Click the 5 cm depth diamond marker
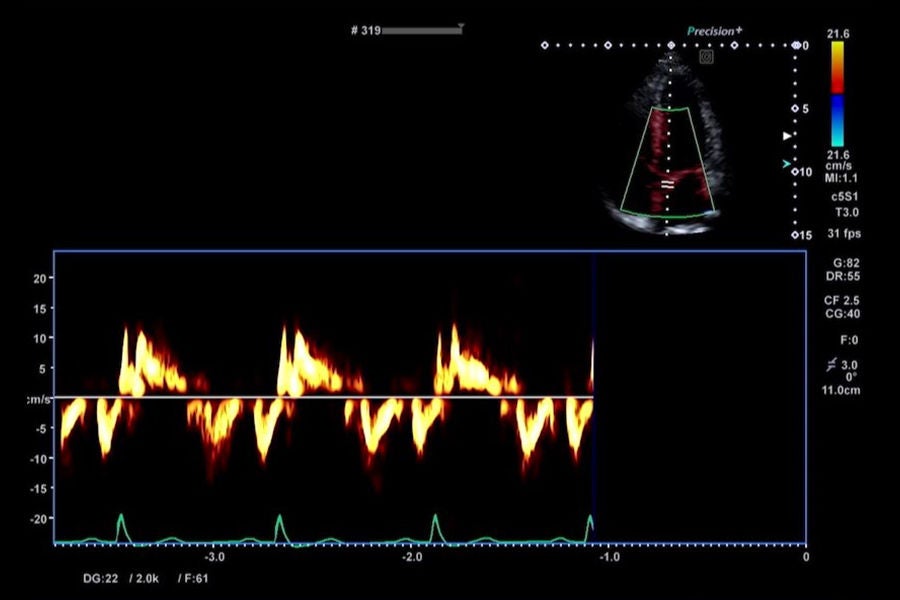Viewport: 900px width, 600px height. pyautogui.click(x=795, y=109)
